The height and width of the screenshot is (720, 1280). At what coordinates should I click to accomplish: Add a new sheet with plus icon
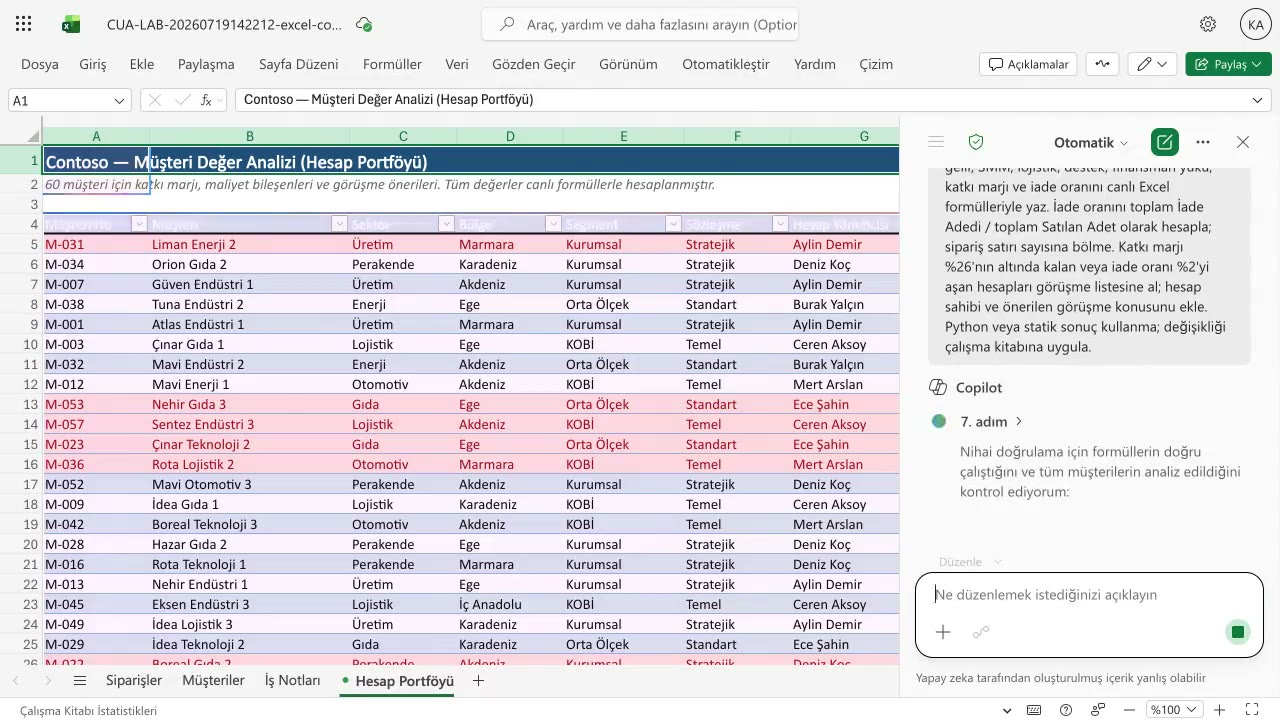[x=478, y=681]
